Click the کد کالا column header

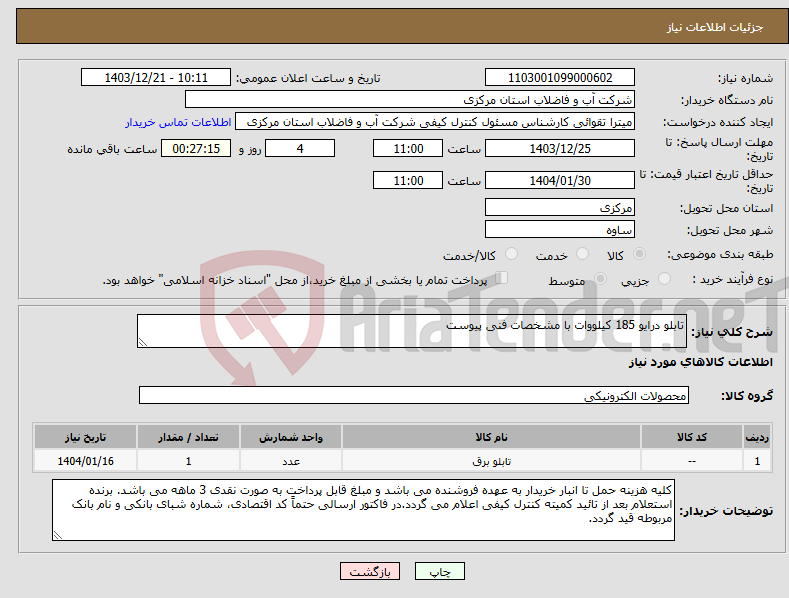(692, 437)
